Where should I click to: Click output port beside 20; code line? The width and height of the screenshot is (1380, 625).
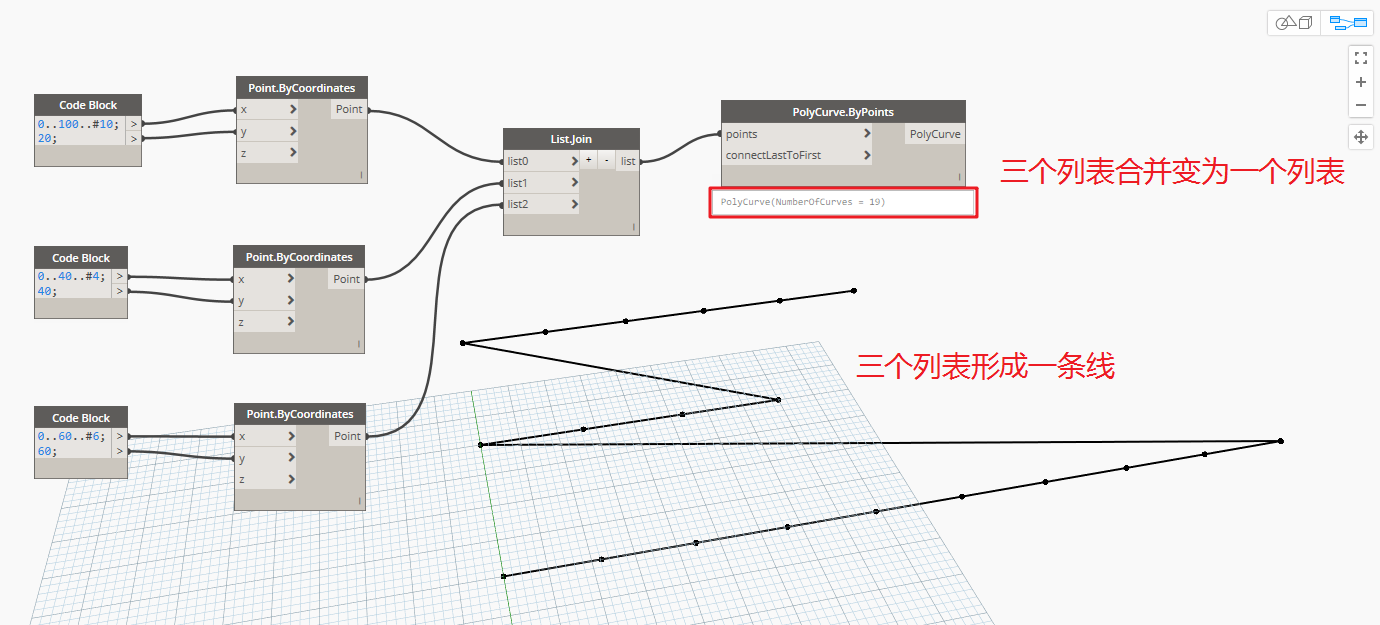click(134, 138)
